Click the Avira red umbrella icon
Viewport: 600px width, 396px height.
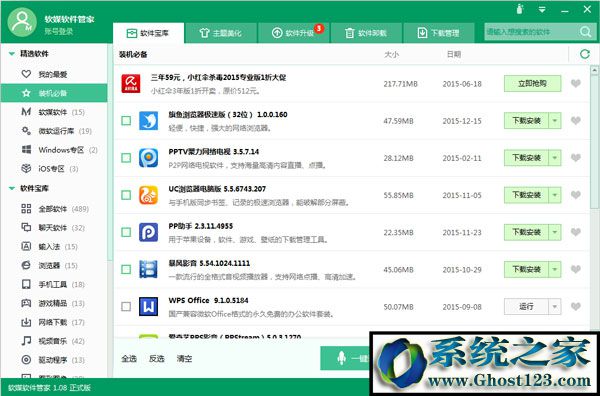[131, 83]
